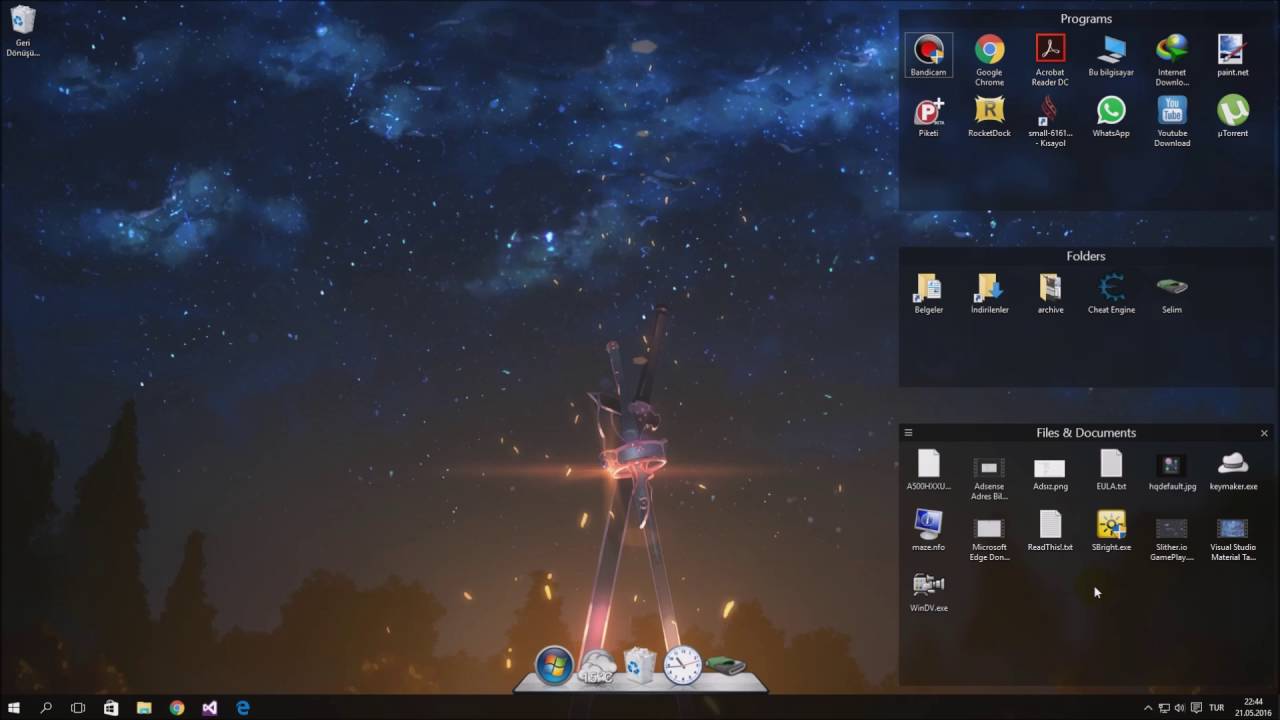Open the green drive icon in RocketDock

pyautogui.click(x=725, y=664)
